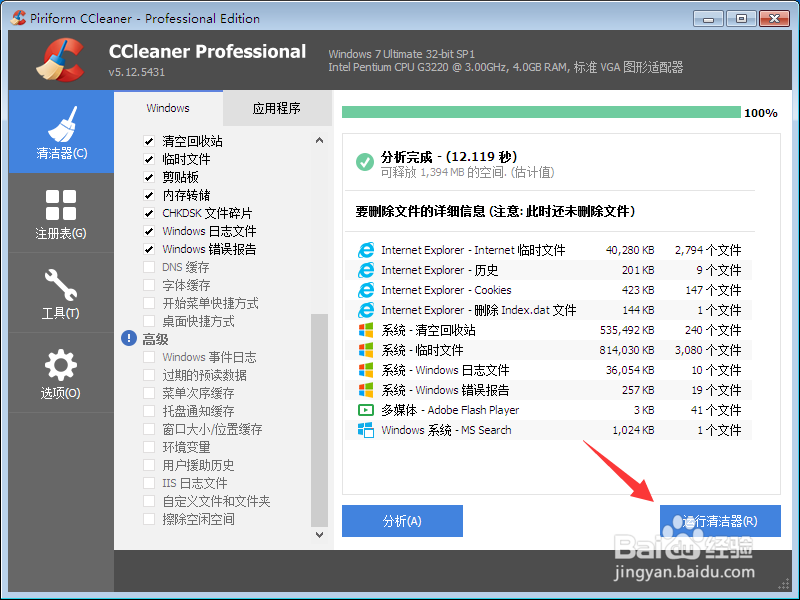Click the 高级 blue exclamation icon
The image size is (800, 600).
pos(129,338)
